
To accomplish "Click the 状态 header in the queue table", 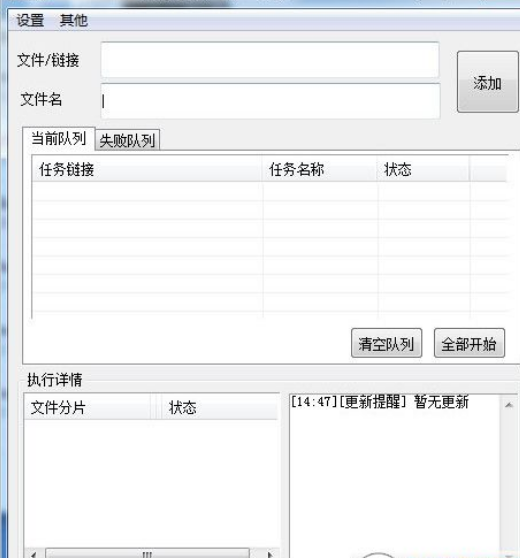I will pos(423,169).
